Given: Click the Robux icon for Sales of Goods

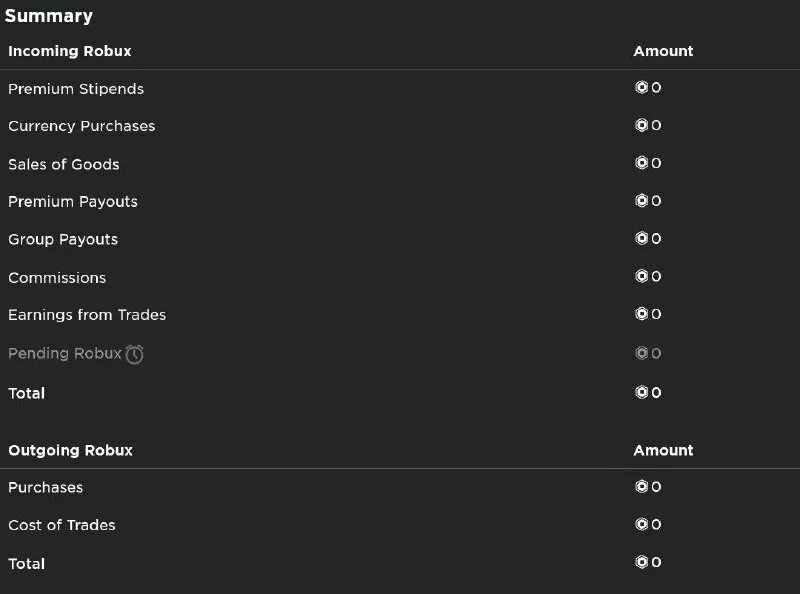Looking at the screenshot, I should tap(641, 163).
